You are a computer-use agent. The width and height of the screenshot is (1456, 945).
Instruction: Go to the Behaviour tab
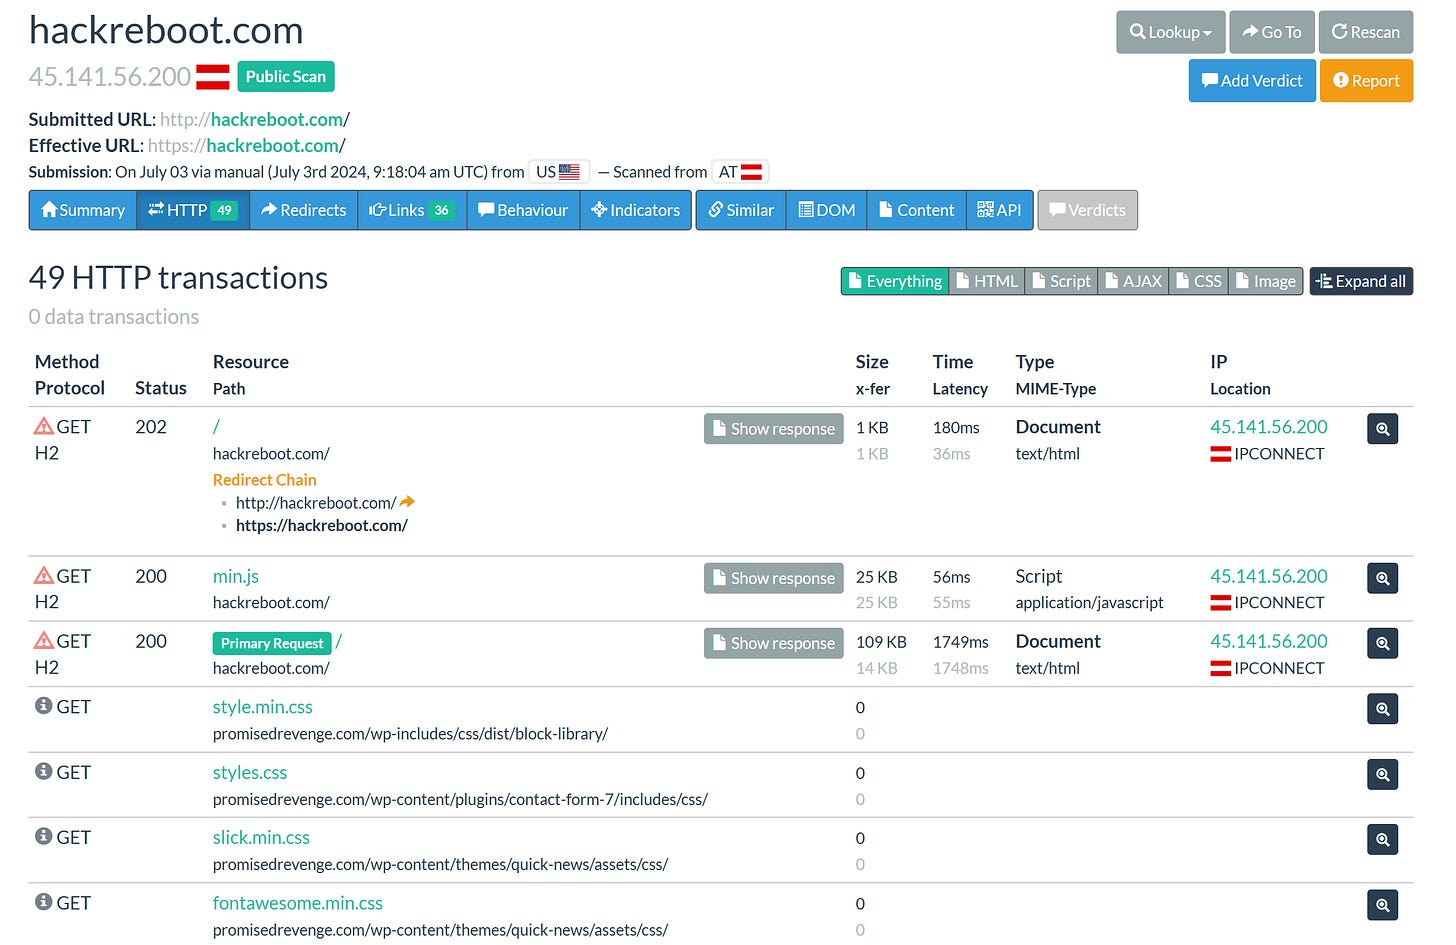click(x=523, y=210)
